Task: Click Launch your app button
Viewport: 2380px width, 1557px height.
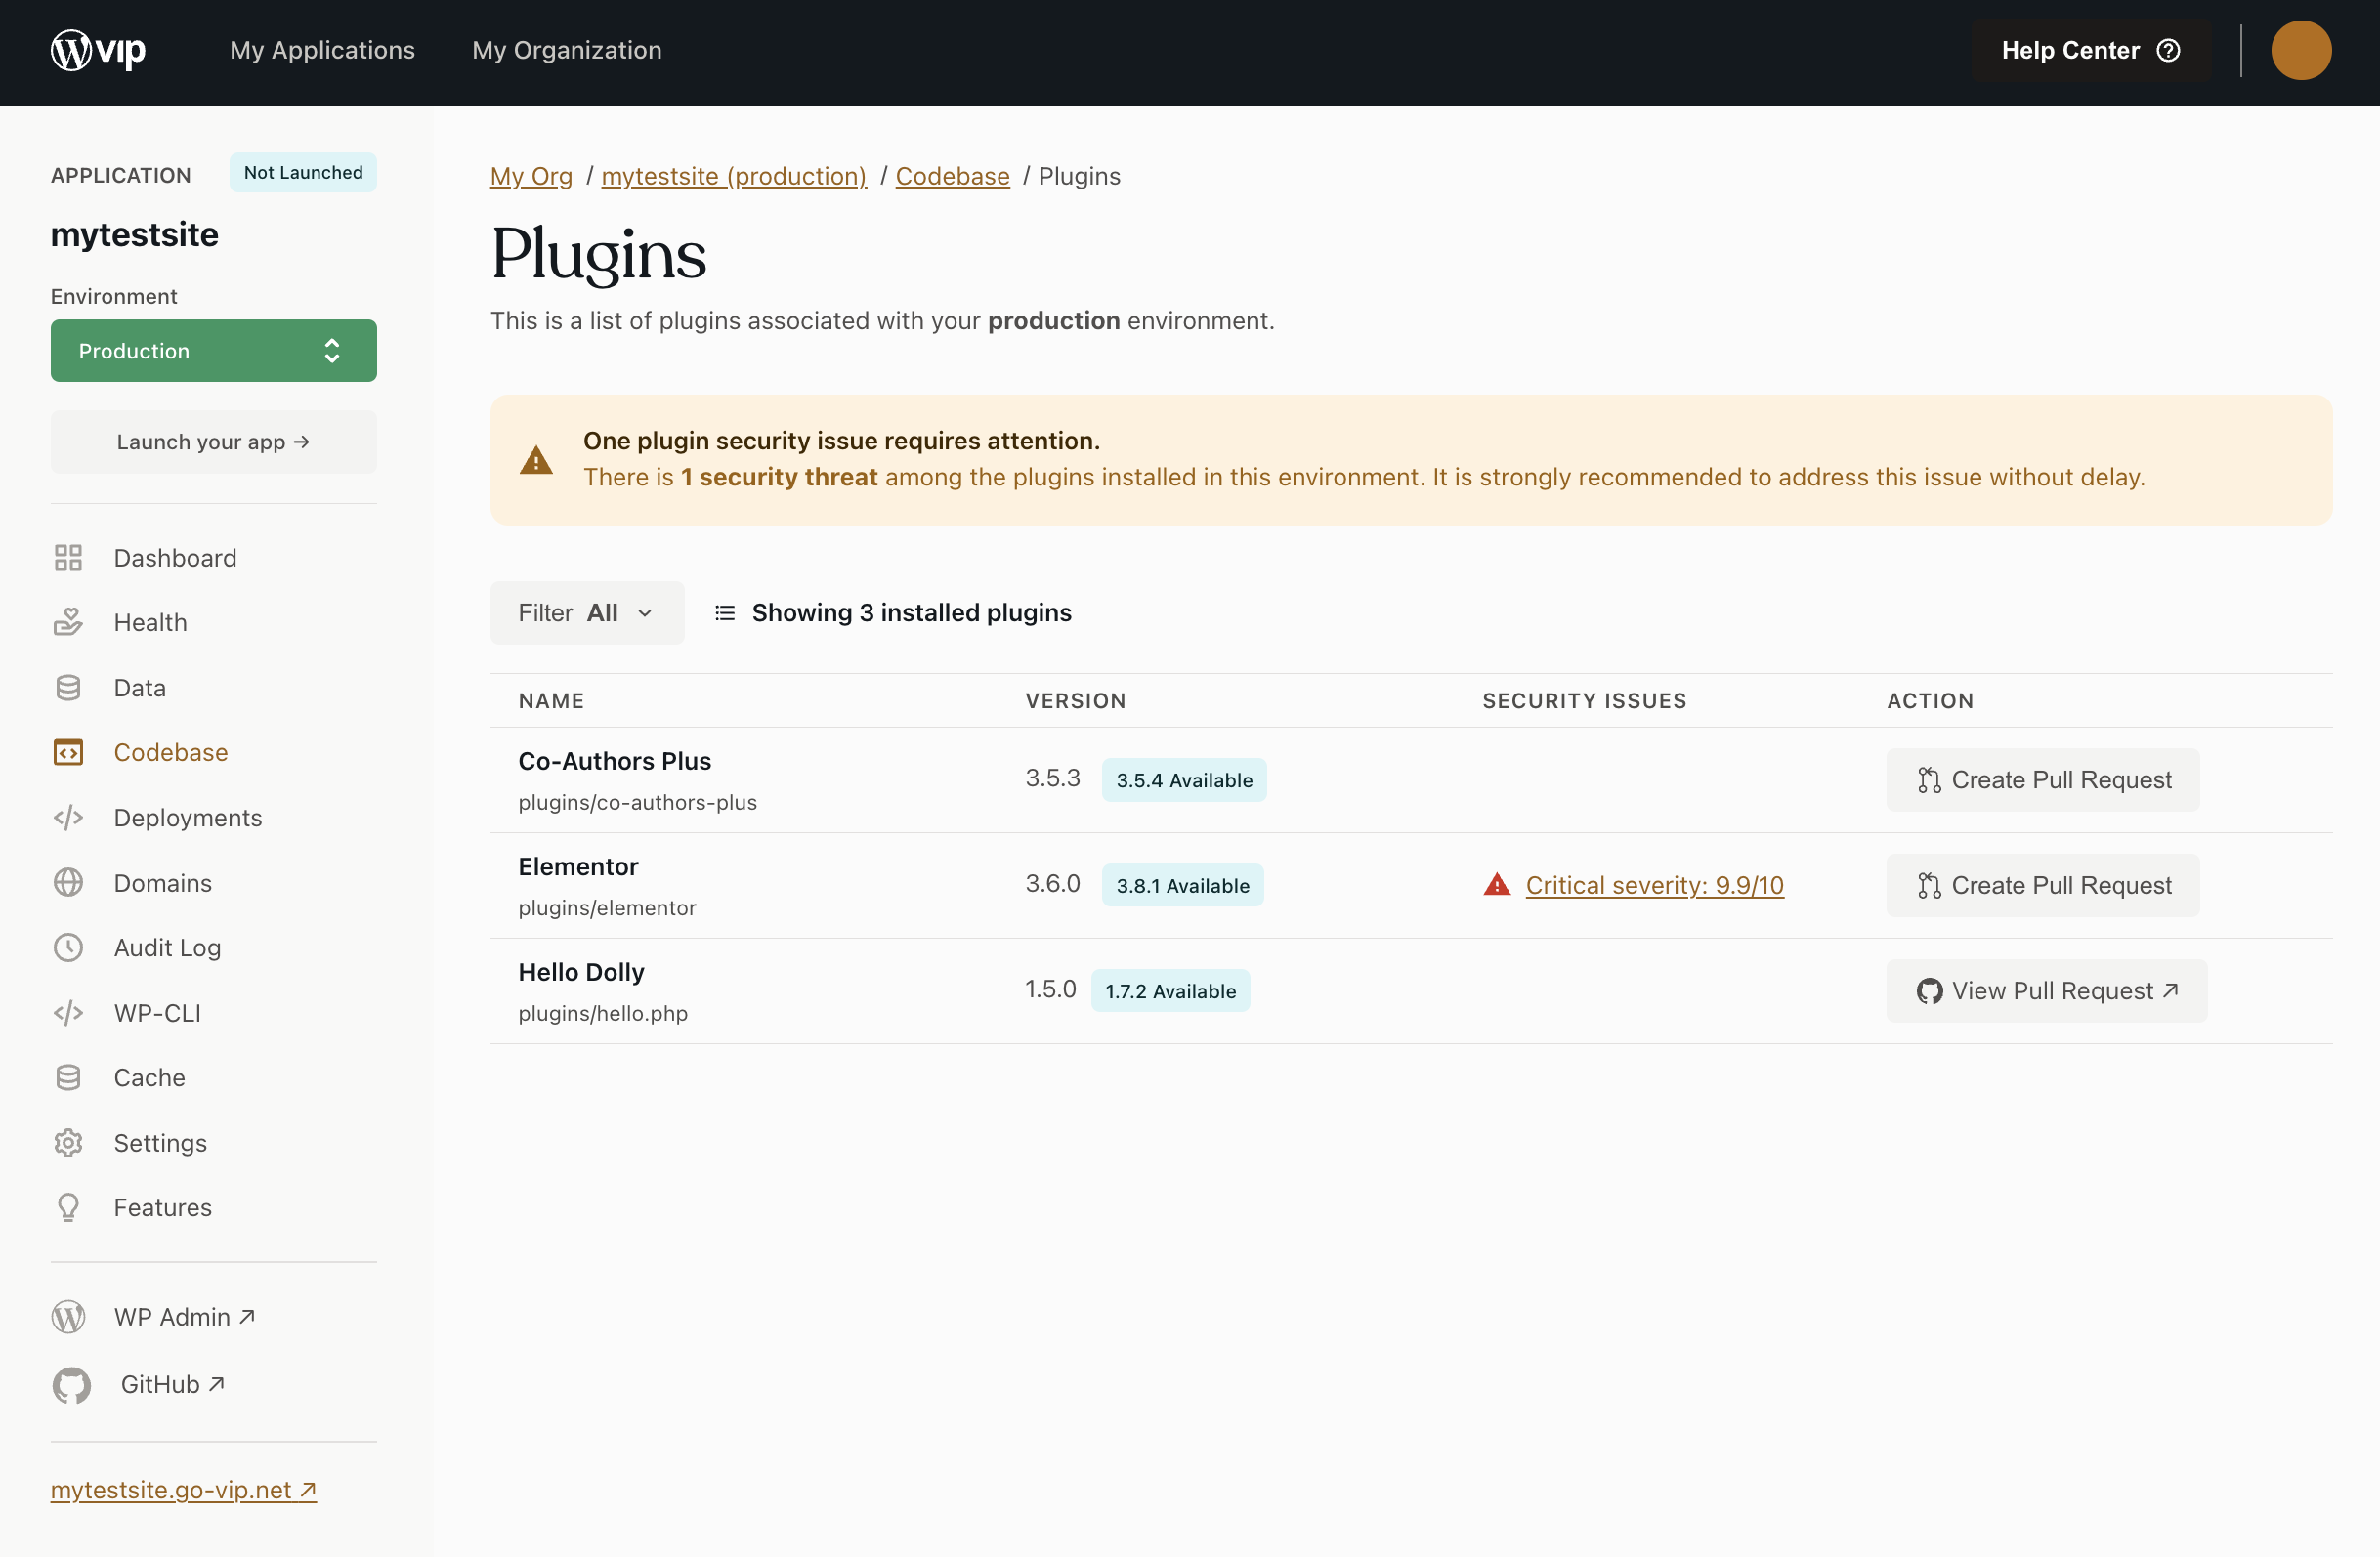Action: (214, 442)
